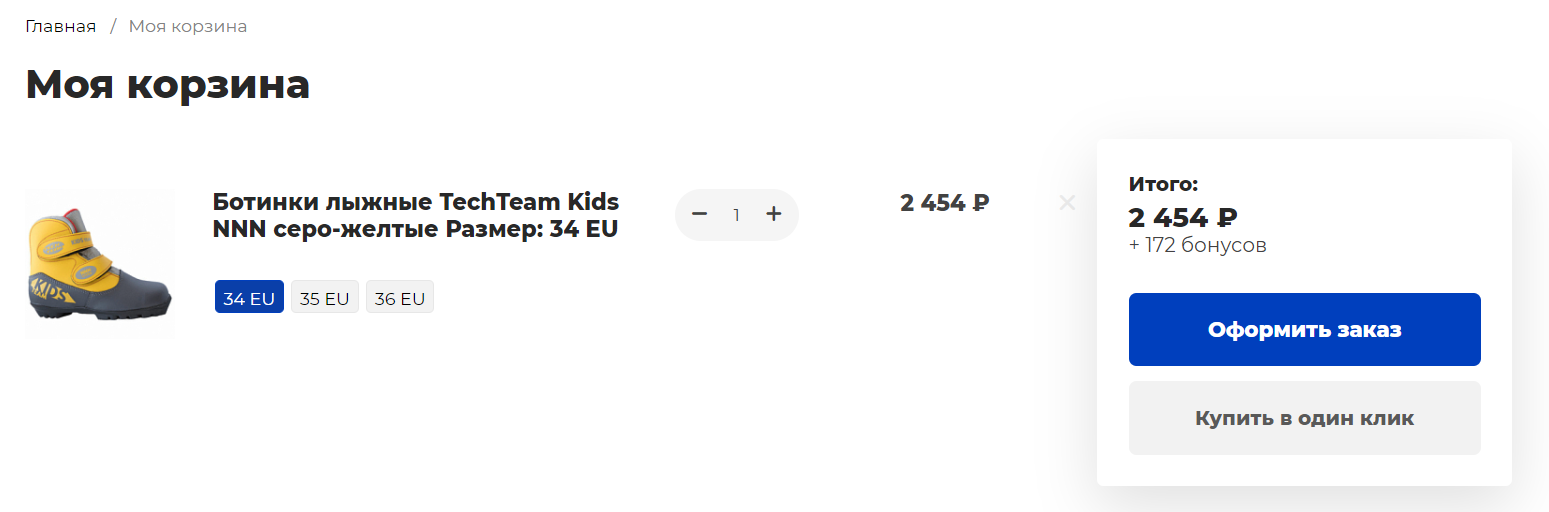Decrease boot quantity with the minus icon
The image size is (1549, 512).
coord(700,214)
